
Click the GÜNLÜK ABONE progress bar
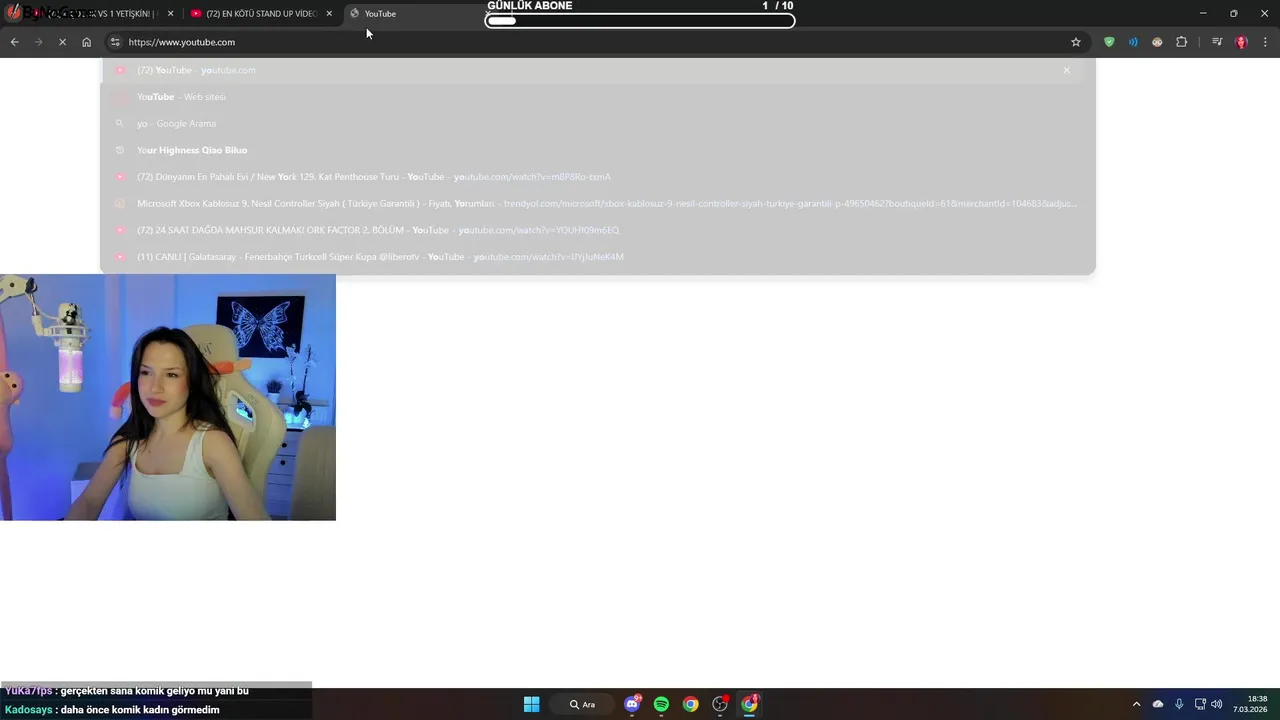click(640, 20)
